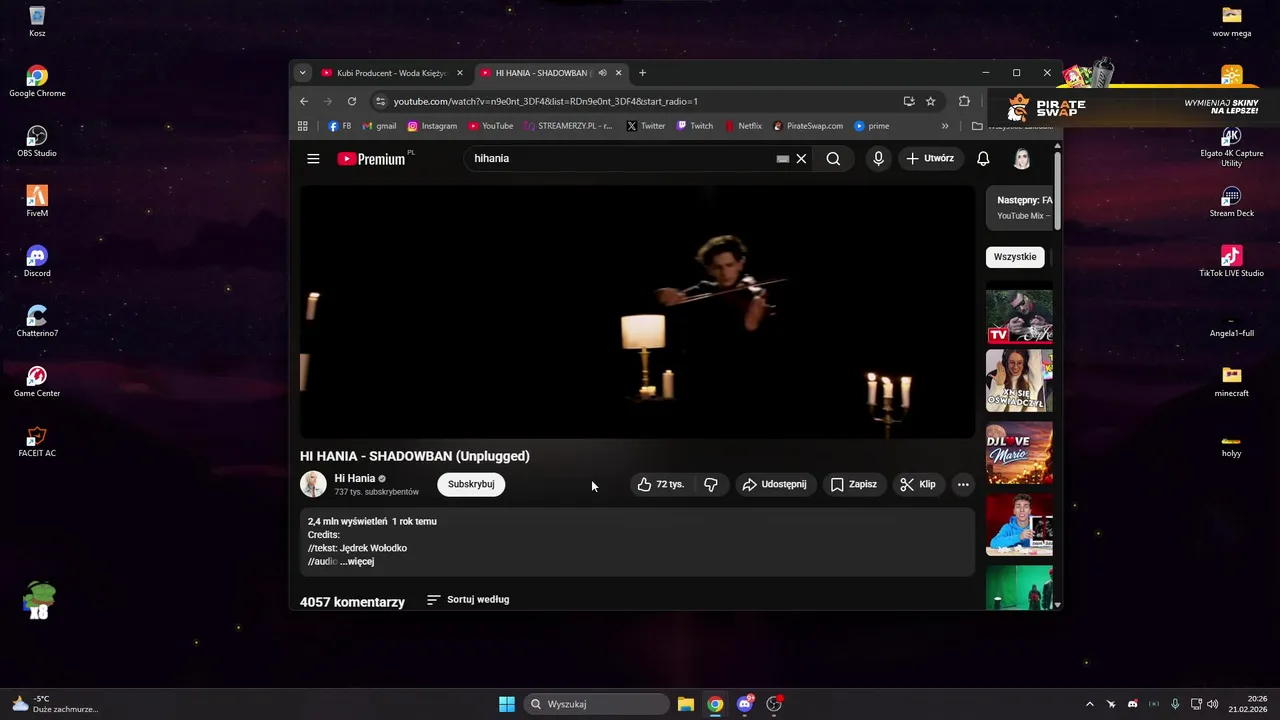Open the account avatar menu

pos(1022,158)
